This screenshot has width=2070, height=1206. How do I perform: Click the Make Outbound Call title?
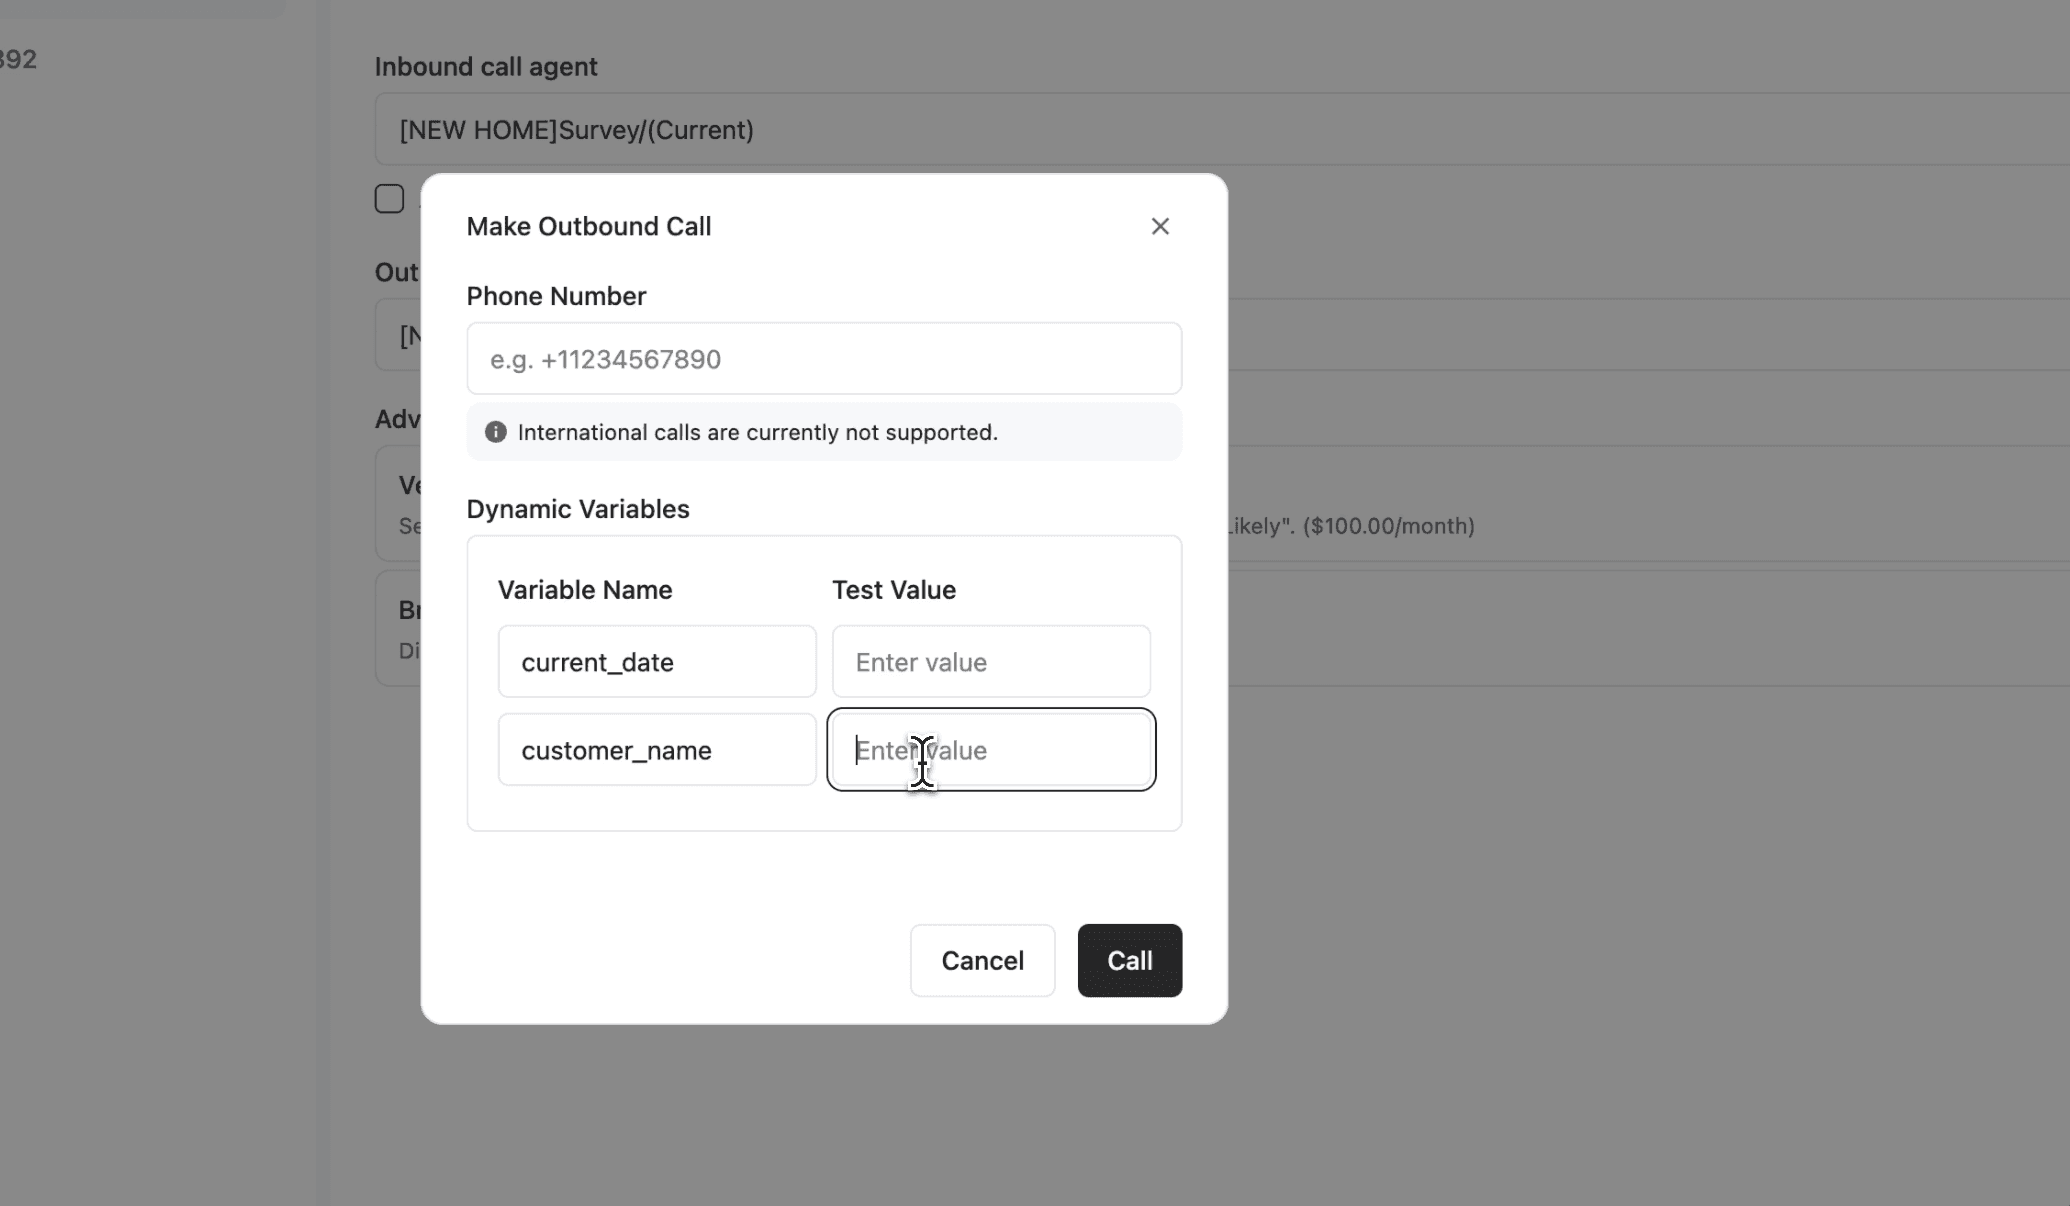[589, 227]
